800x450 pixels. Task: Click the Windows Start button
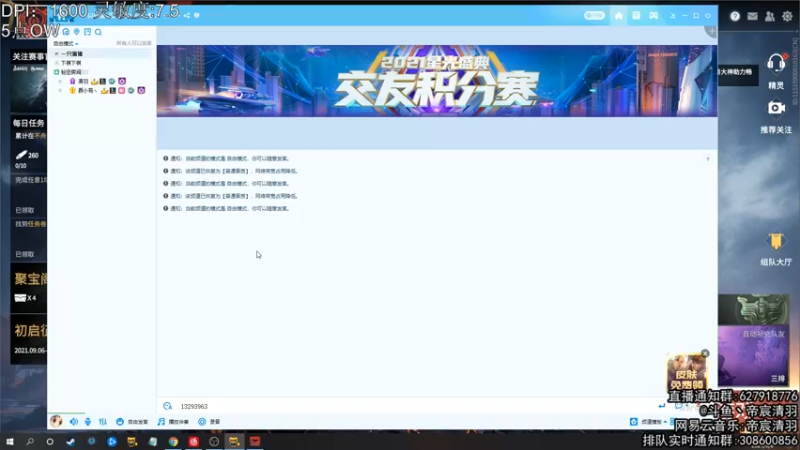point(10,441)
